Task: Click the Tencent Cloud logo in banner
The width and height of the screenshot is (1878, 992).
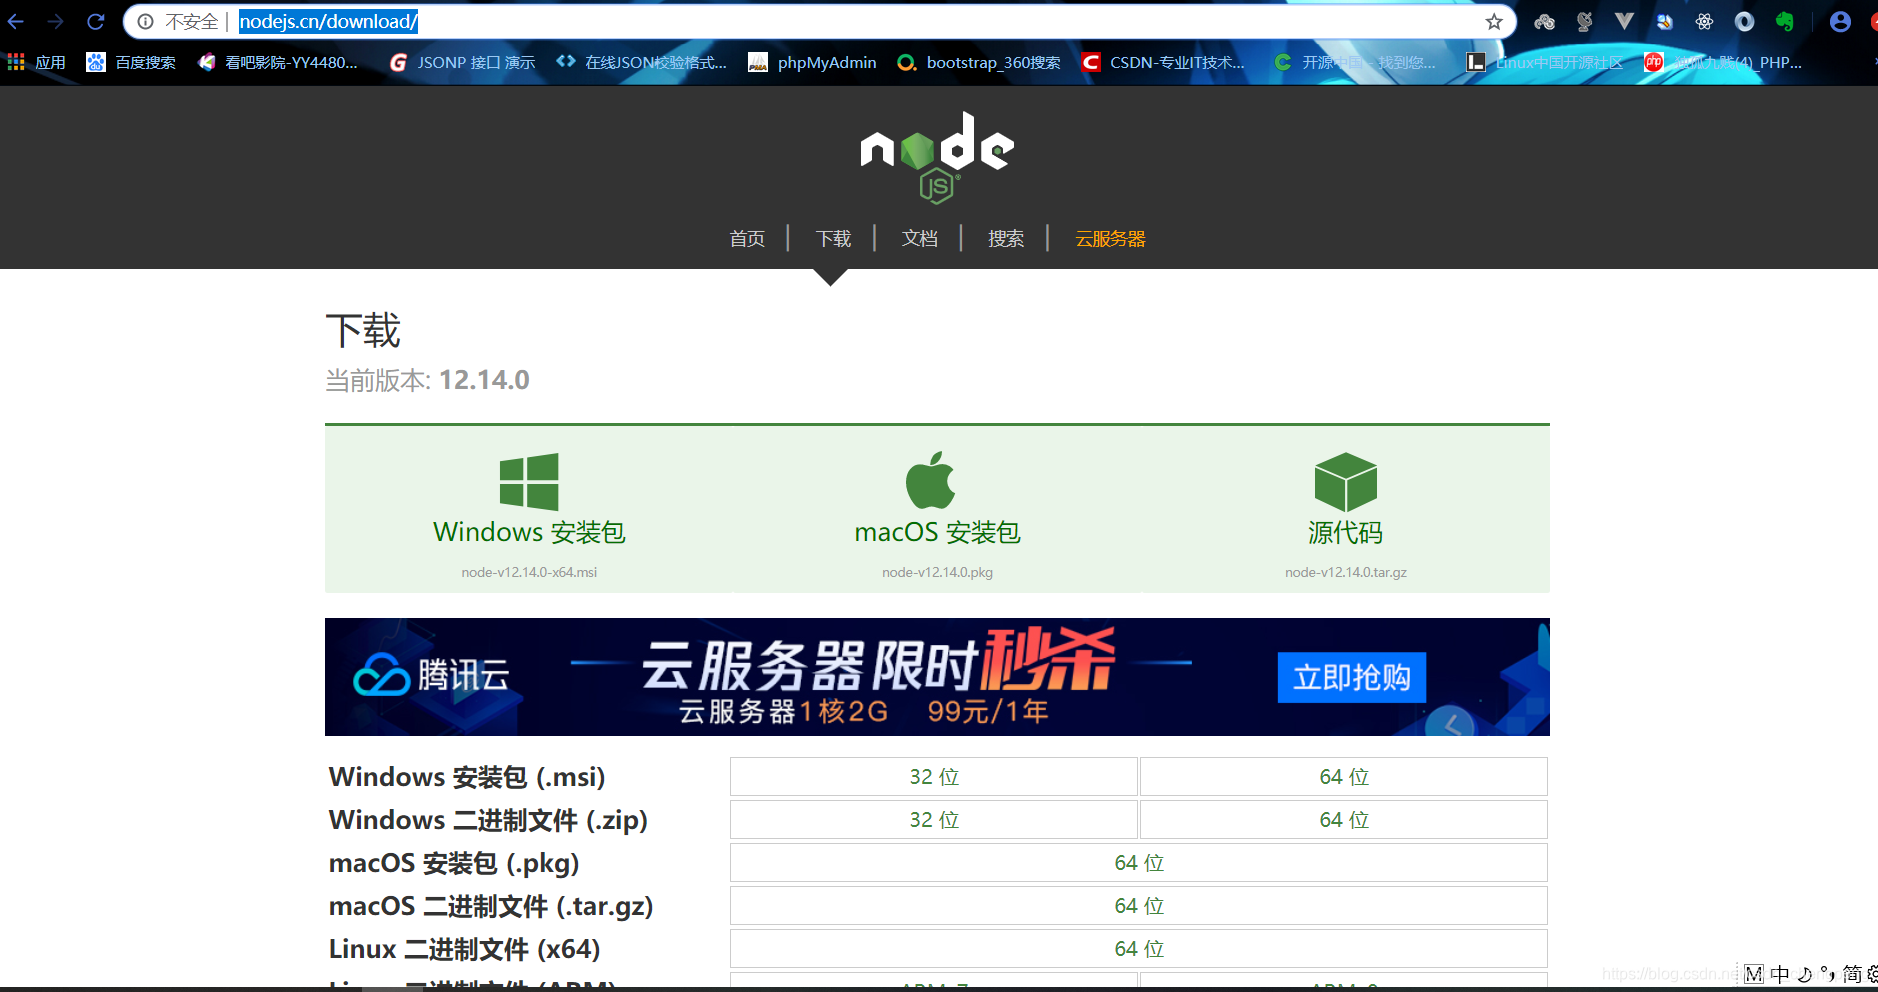Action: coord(431,676)
